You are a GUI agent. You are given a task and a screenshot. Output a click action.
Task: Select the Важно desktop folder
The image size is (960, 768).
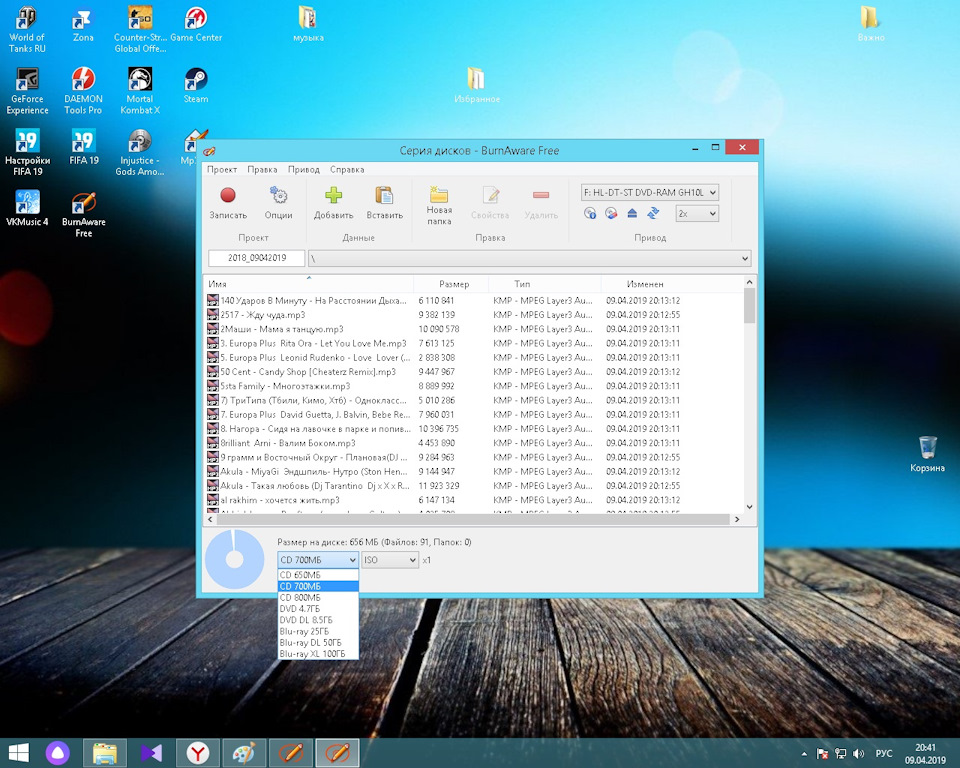(x=871, y=24)
